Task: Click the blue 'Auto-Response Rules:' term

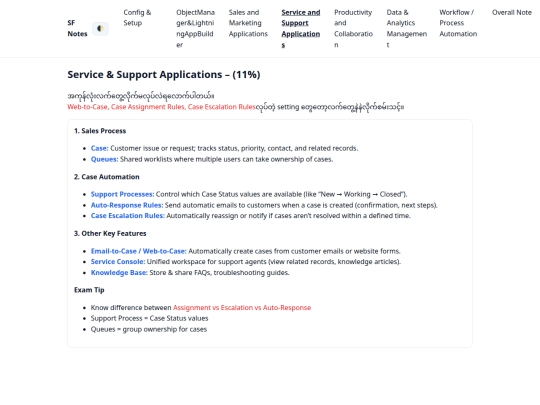Action: 127,205
